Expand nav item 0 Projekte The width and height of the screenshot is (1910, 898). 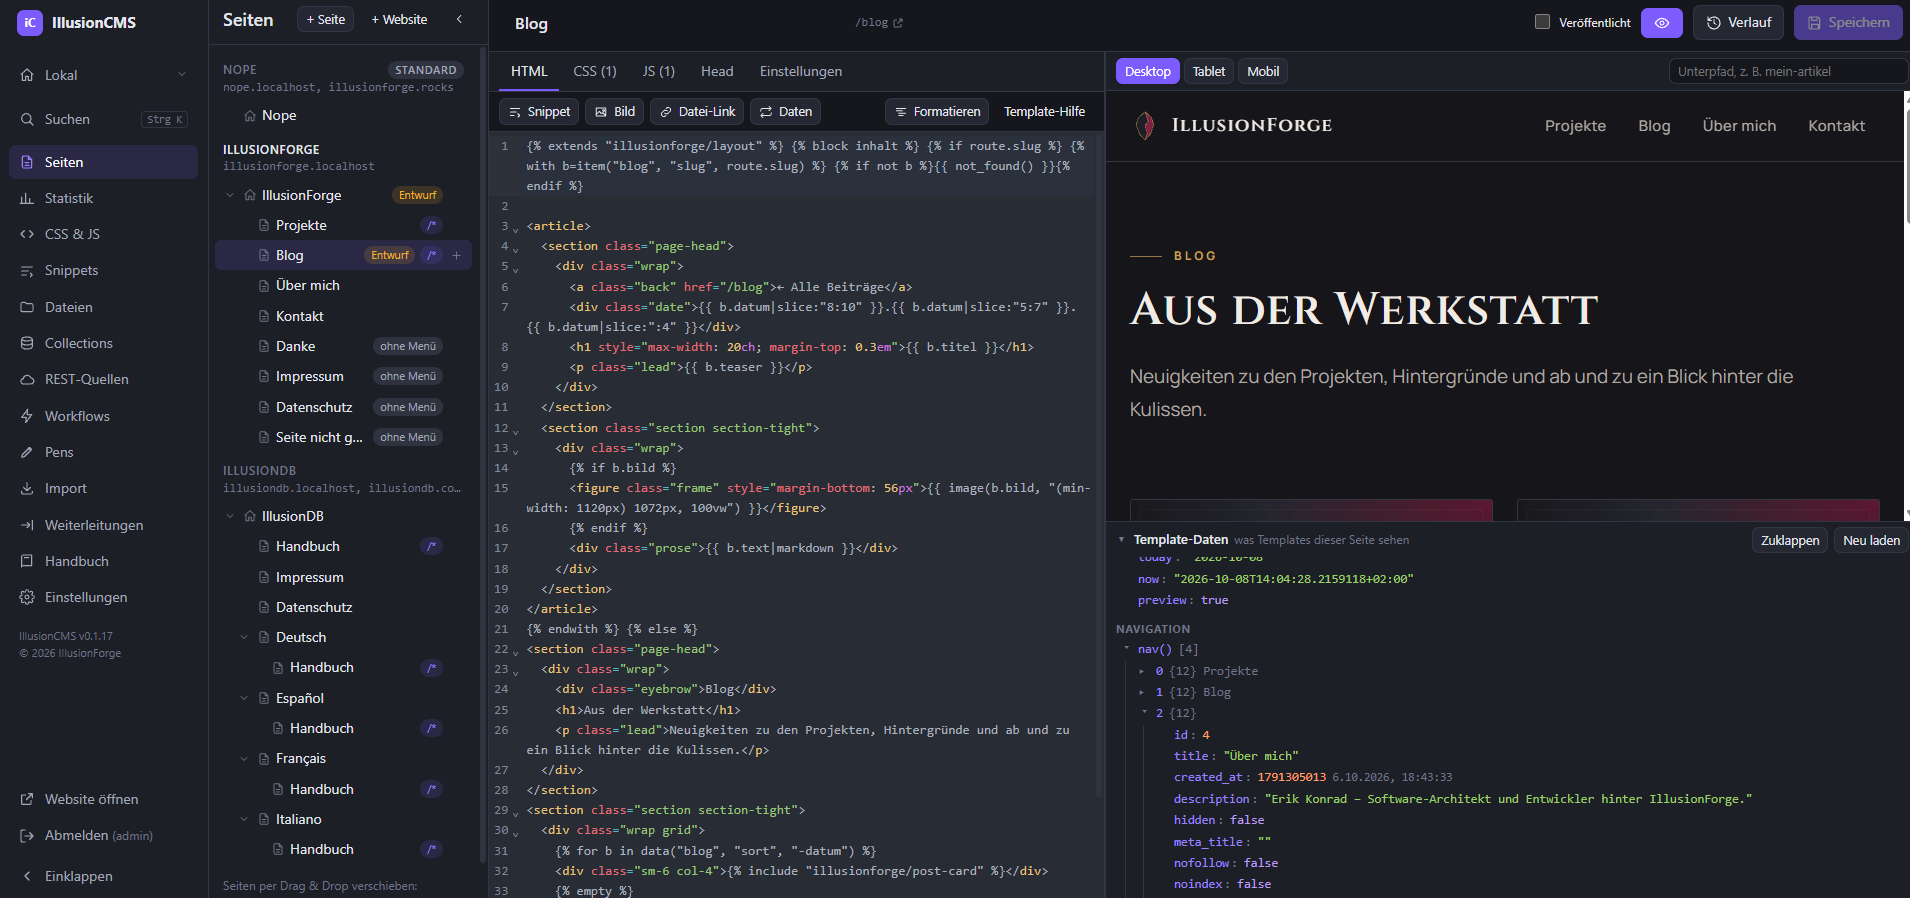[1142, 671]
